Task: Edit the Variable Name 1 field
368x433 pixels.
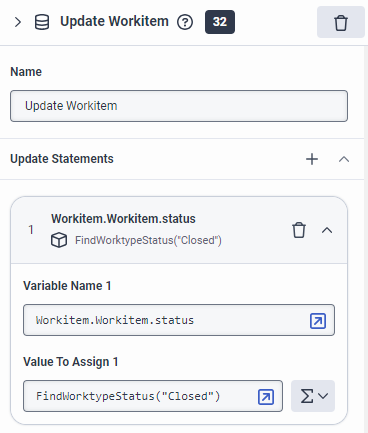Action: (179, 320)
